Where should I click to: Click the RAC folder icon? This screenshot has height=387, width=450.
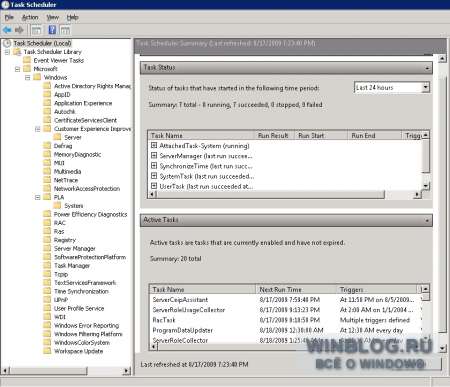(47, 223)
